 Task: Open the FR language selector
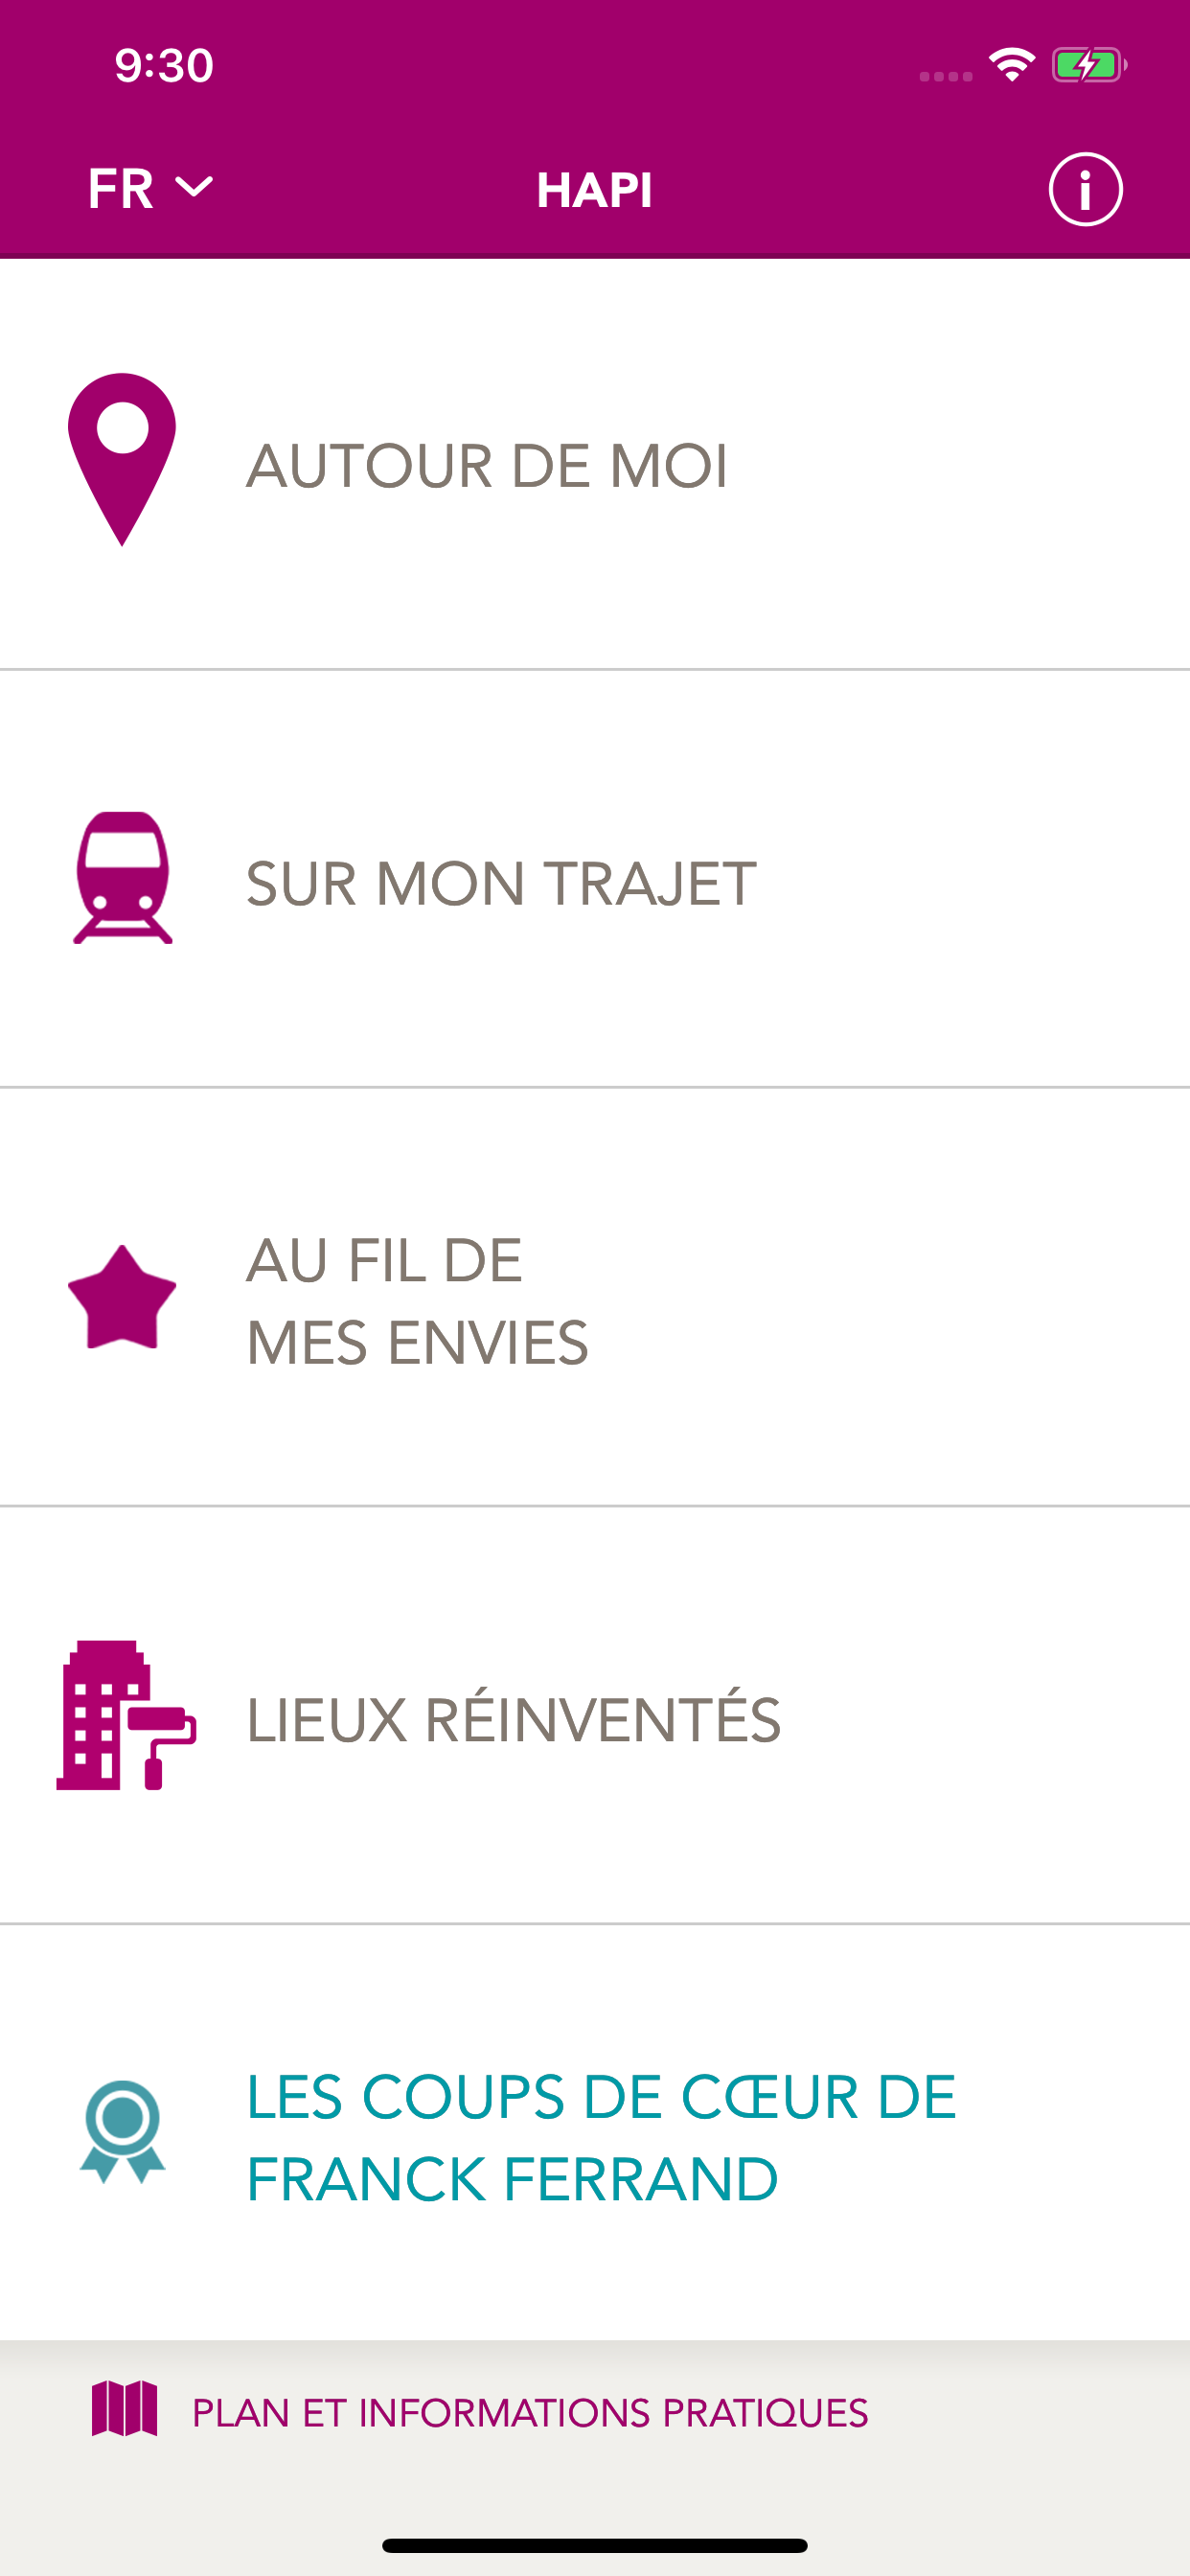pyautogui.click(x=121, y=188)
